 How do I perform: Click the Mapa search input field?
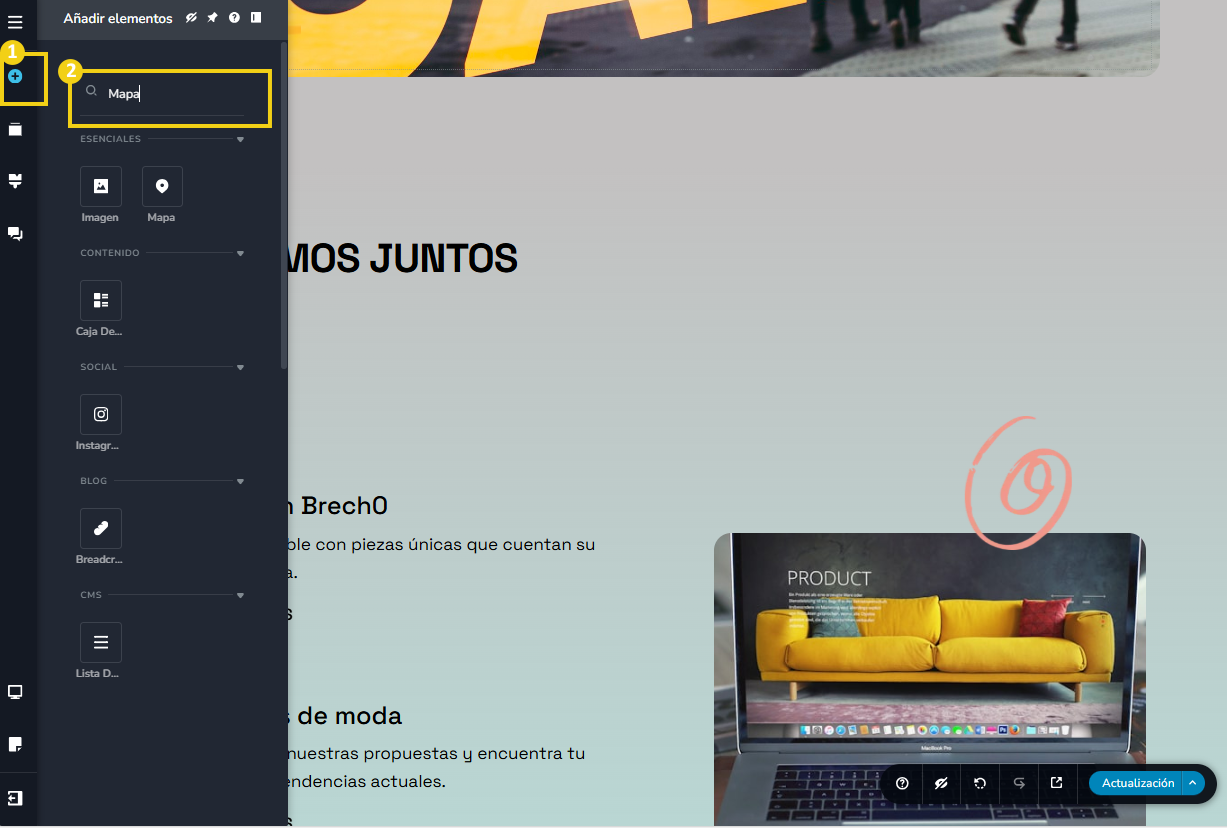tap(170, 94)
